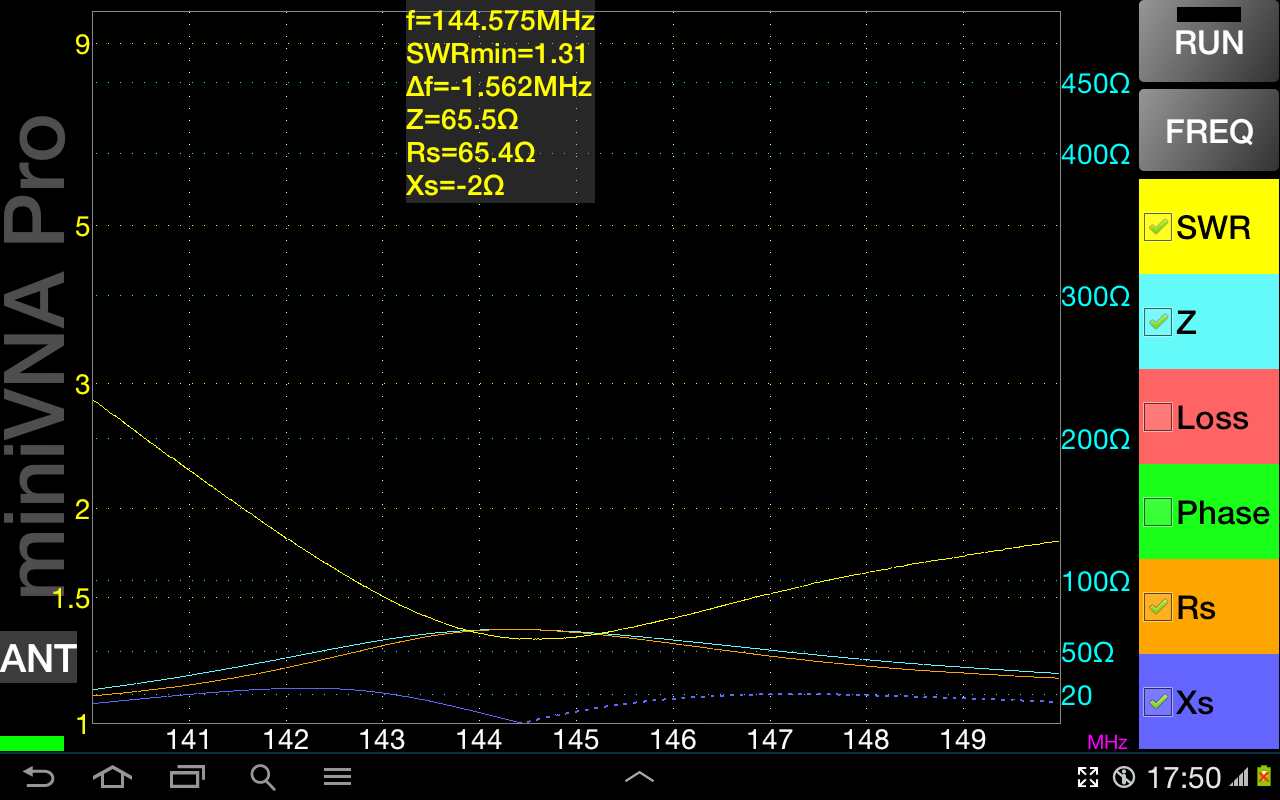The image size is (1280, 800).
Task: Tap the 200Ω impedance axis label
Action: (x=1094, y=439)
